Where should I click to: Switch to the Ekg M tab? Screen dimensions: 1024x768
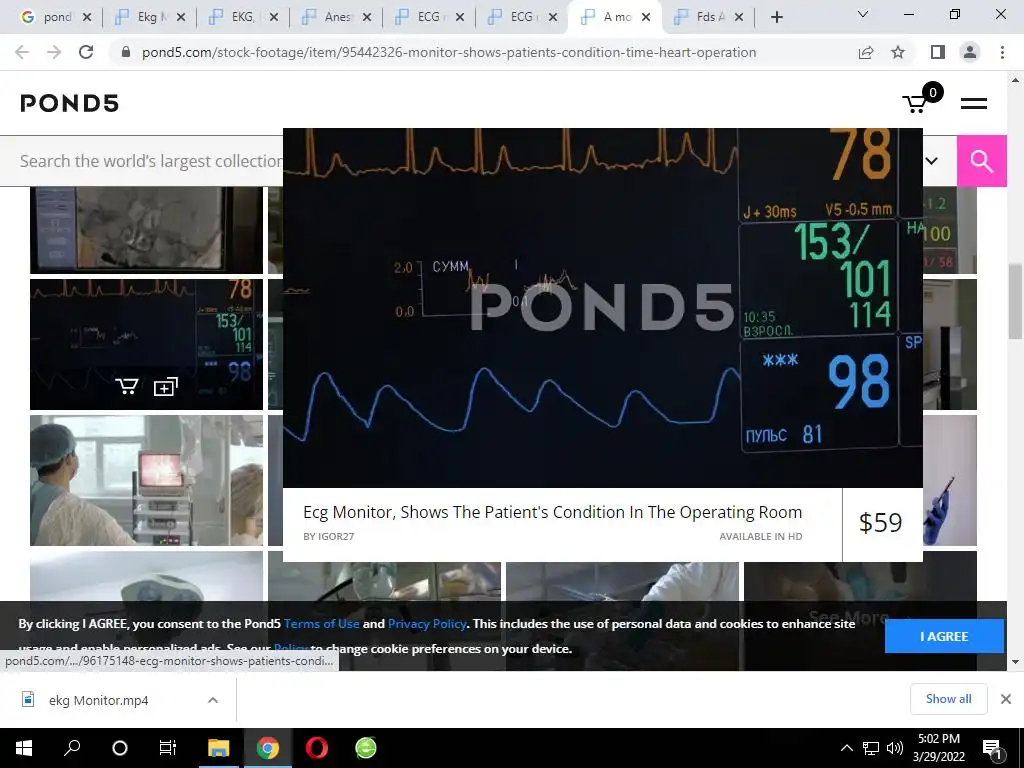[x=147, y=17]
